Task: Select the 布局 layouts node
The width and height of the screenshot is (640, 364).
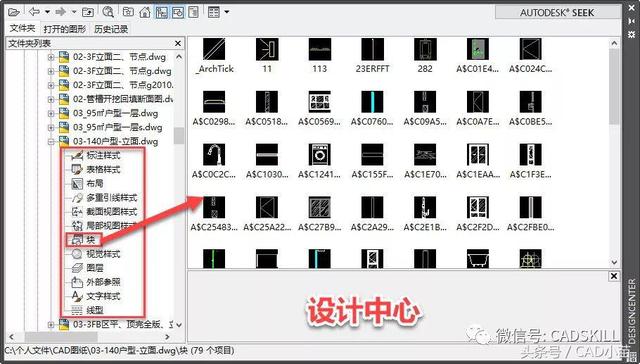Action: [95, 184]
